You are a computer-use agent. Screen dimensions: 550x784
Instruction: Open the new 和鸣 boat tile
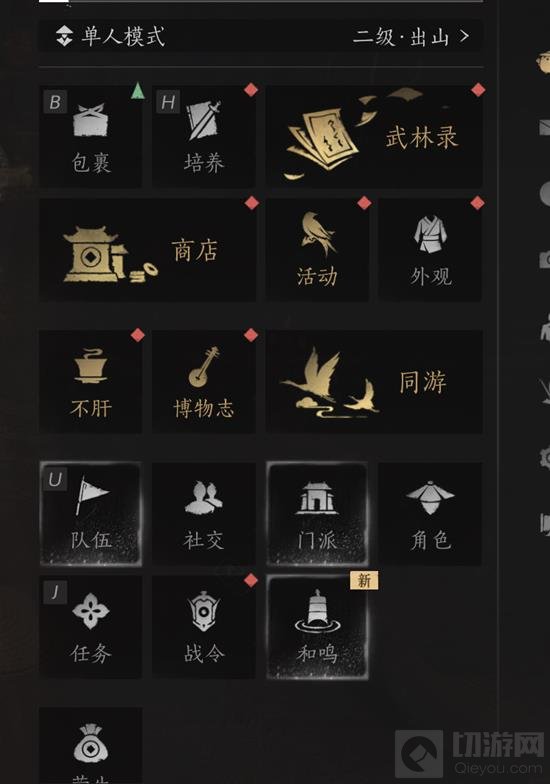pos(317,627)
